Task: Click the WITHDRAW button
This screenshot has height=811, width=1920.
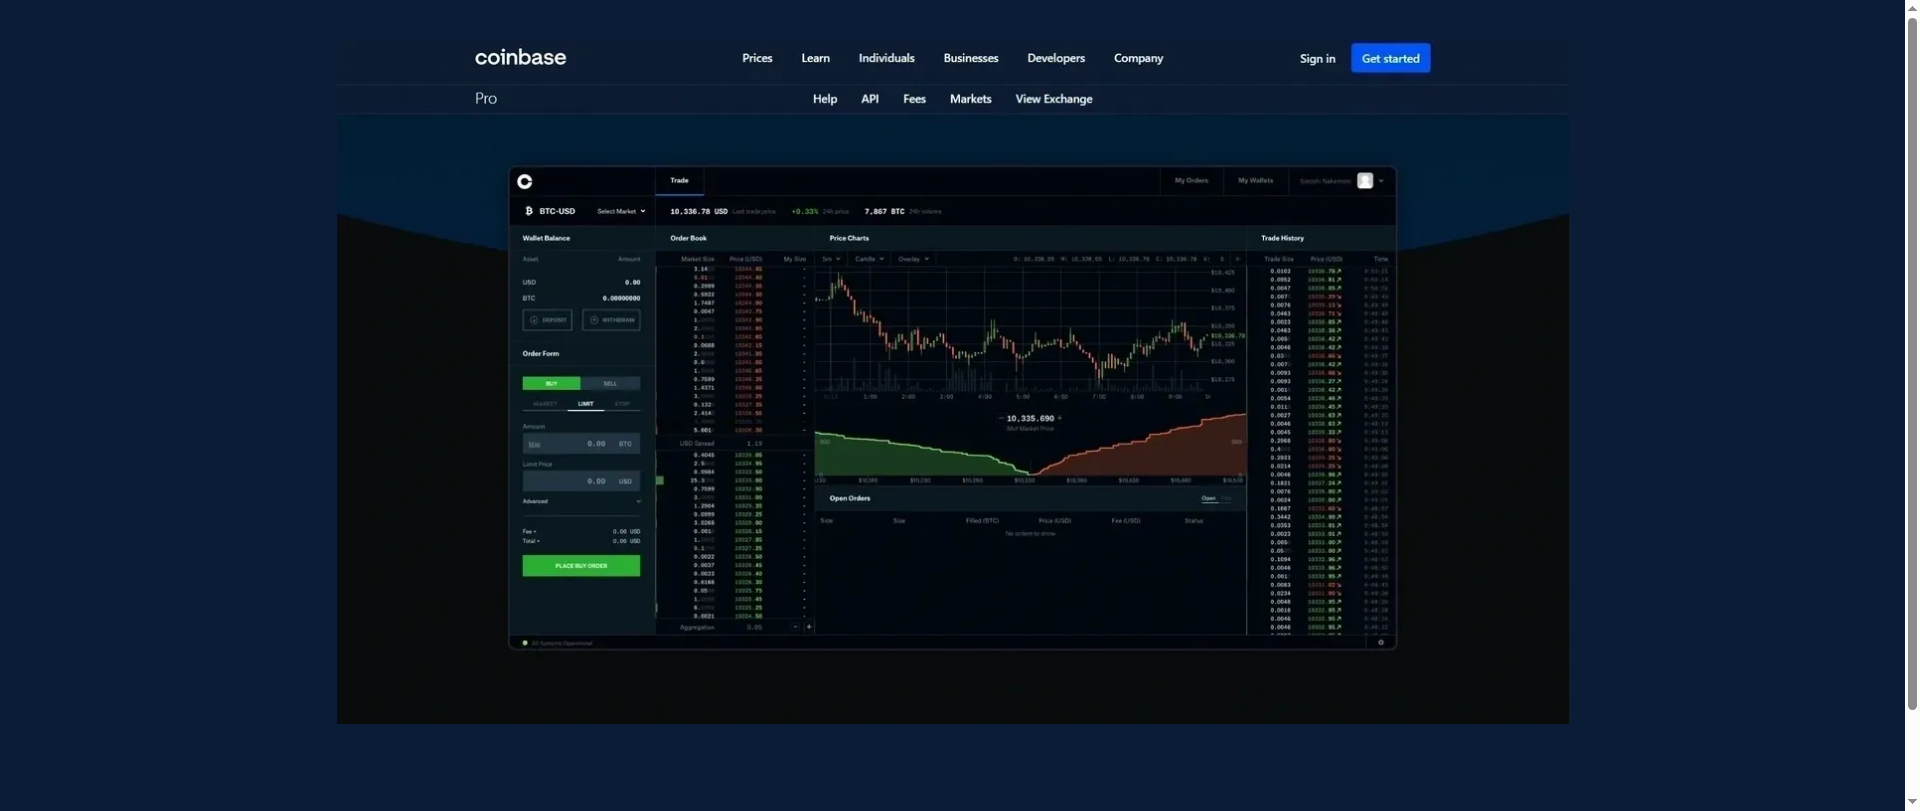Action: [611, 320]
